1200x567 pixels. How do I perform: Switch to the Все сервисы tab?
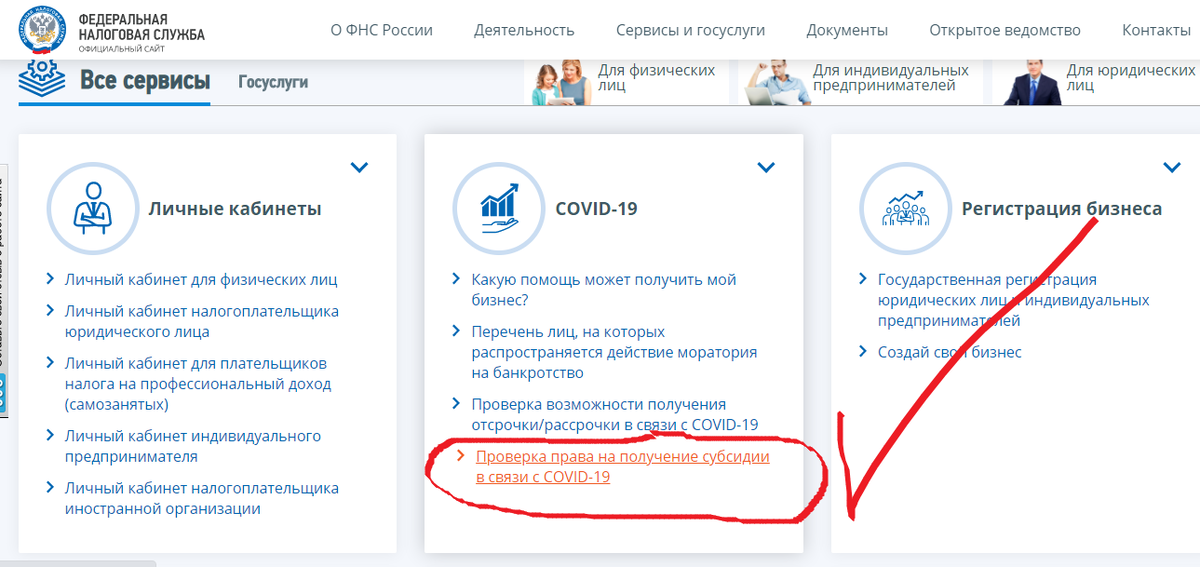pyautogui.click(x=145, y=82)
